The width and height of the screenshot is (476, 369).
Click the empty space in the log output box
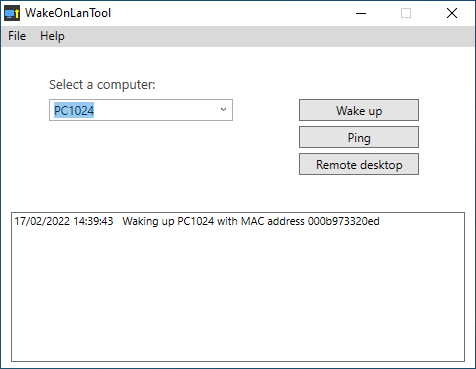pos(238,293)
